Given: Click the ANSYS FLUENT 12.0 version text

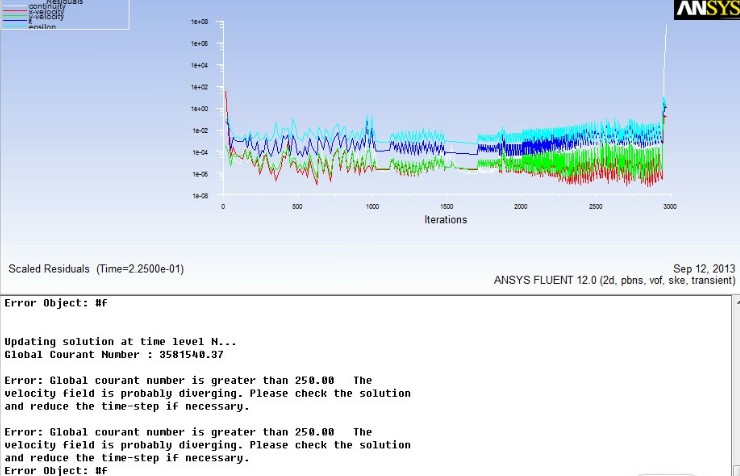Looking at the screenshot, I should (614, 280).
